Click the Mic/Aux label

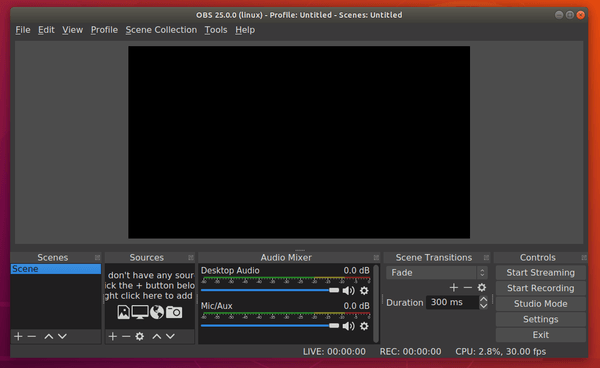(x=217, y=306)
